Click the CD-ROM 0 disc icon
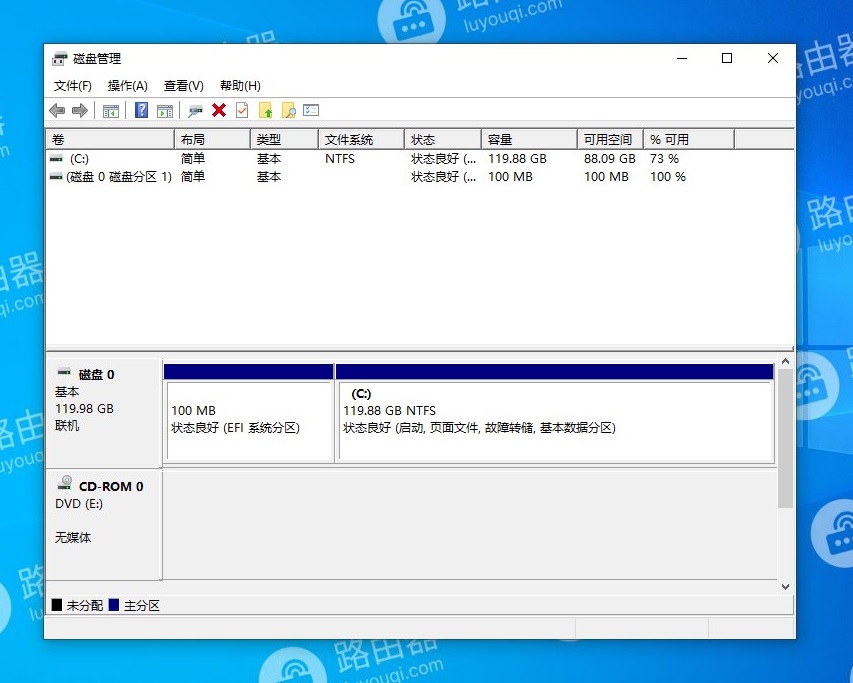Viewport: 853px width, 683px height. [65, 482]
